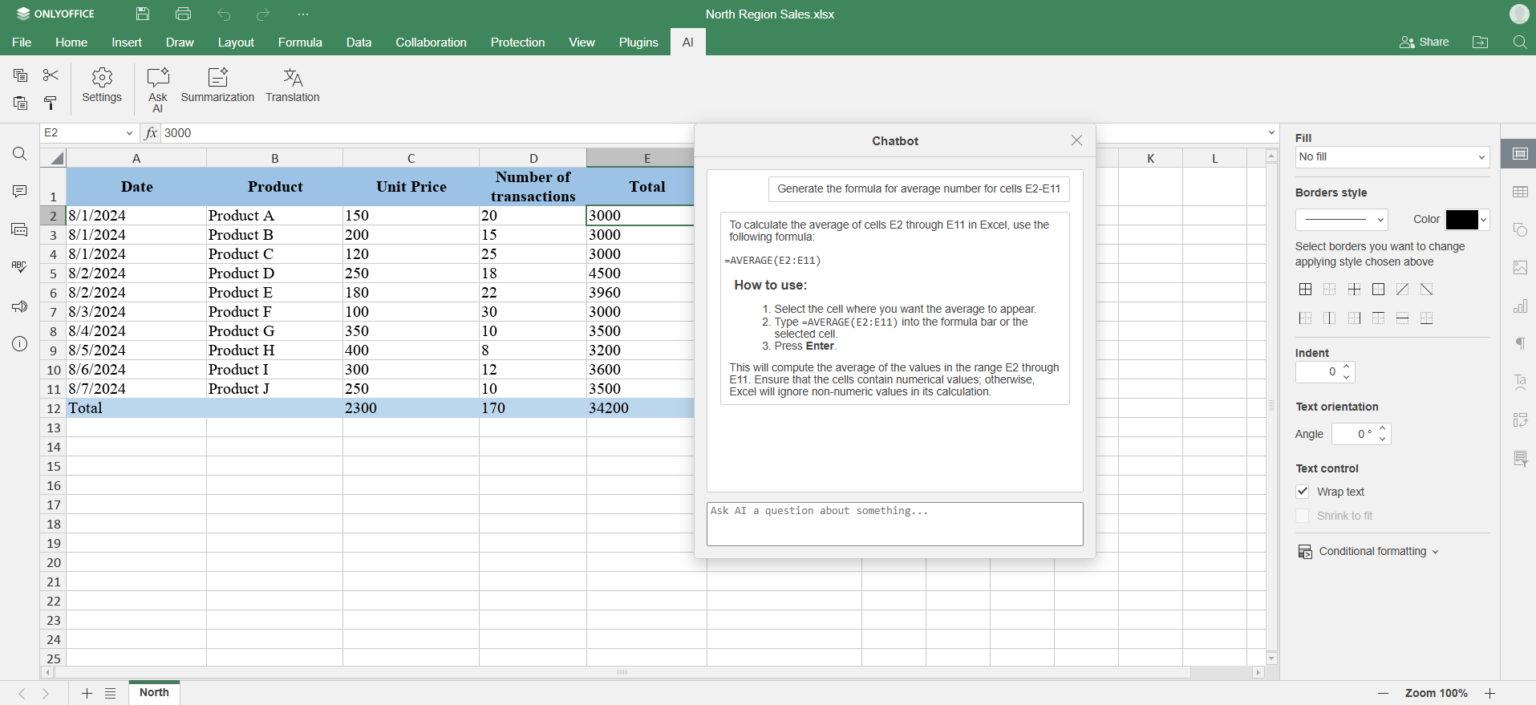Apply diagonal down border option
The width and height of the screenshot is (1536, 705).
(x=1426, y=289)
